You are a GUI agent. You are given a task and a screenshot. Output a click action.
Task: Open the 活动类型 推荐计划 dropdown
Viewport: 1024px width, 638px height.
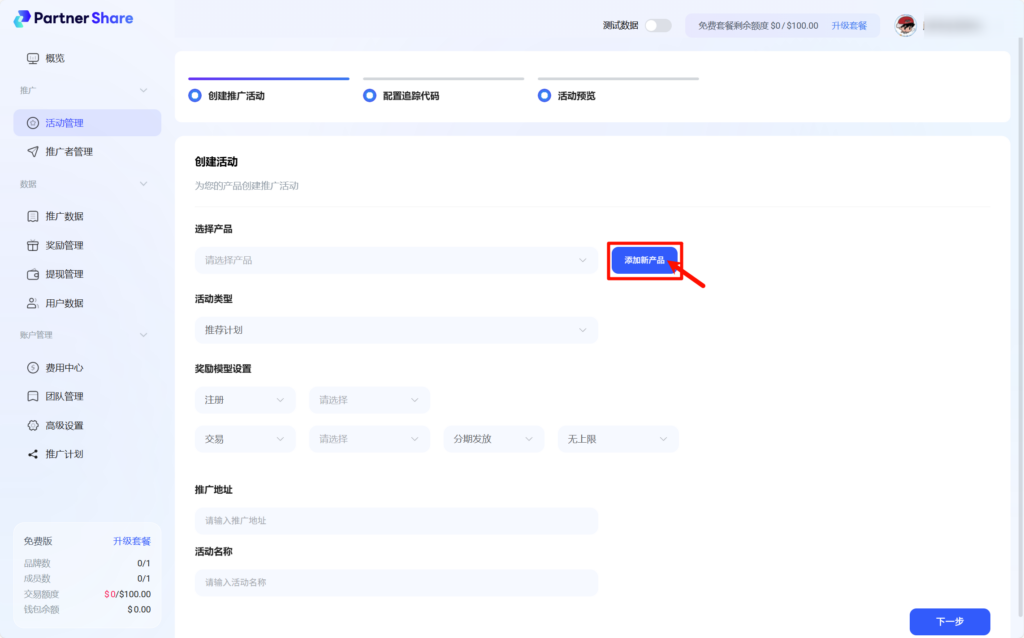(396, 330)
